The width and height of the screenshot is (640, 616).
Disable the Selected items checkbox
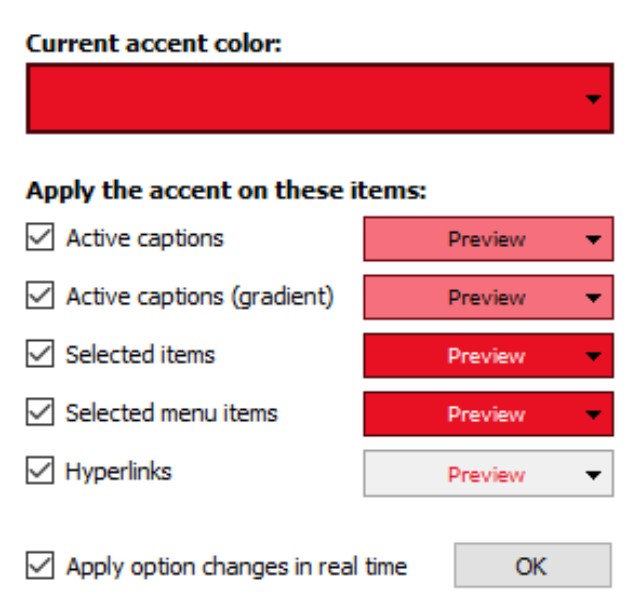pyautogui.click(x=40, y=355)
